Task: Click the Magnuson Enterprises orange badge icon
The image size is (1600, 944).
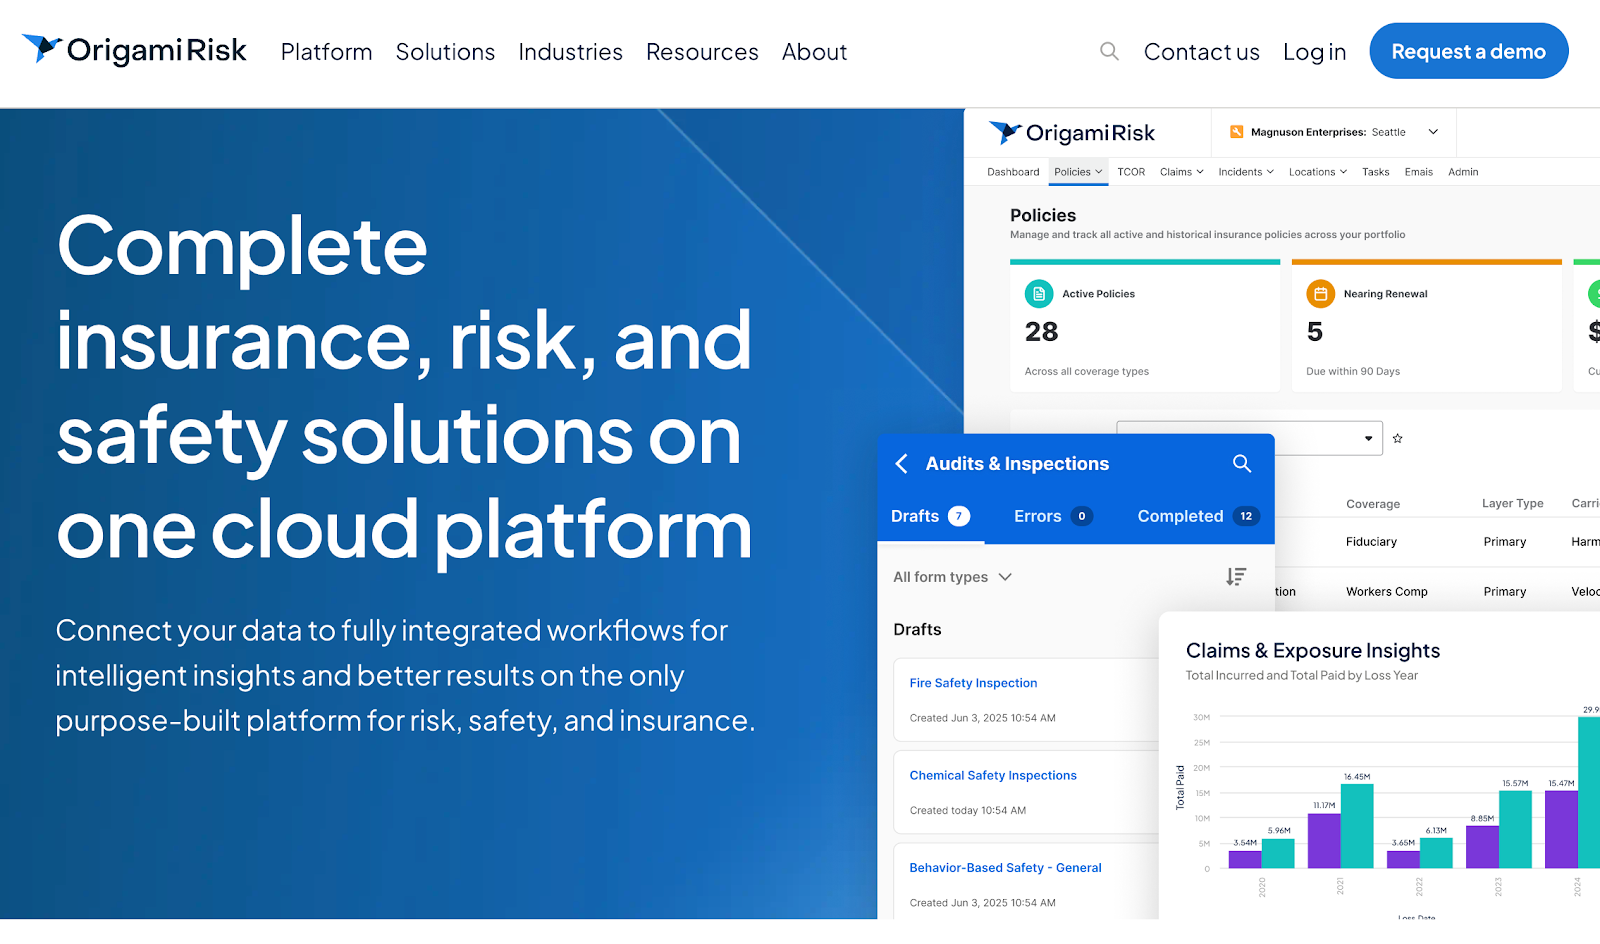Action: (x=1236, y=132)
